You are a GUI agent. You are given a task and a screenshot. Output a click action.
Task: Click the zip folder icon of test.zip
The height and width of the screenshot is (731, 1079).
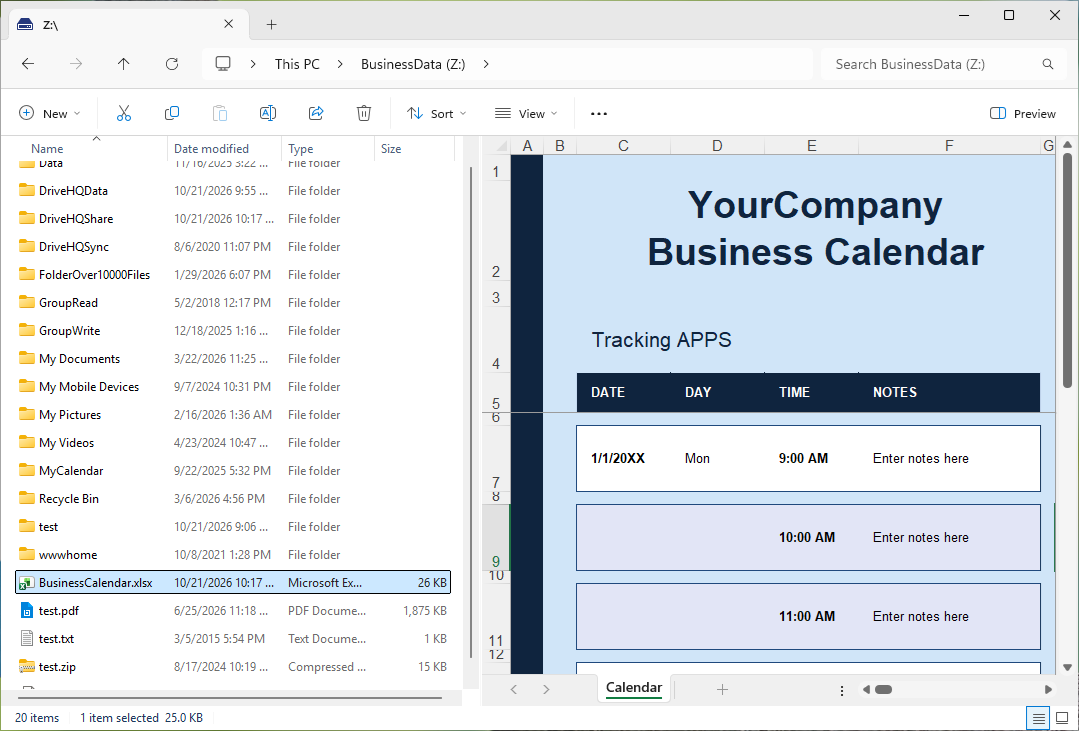click(26, 667)
